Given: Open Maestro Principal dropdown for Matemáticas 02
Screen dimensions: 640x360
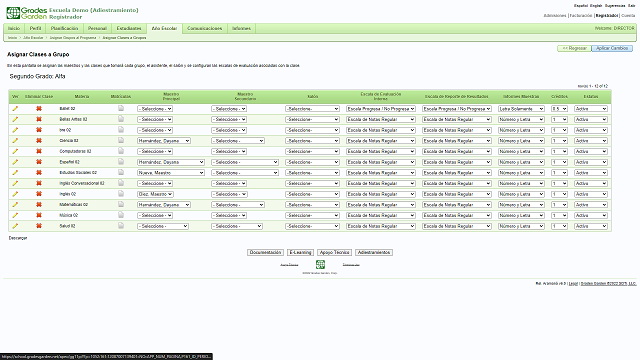Looking at the screenshot, I should [x=164, y=204].
